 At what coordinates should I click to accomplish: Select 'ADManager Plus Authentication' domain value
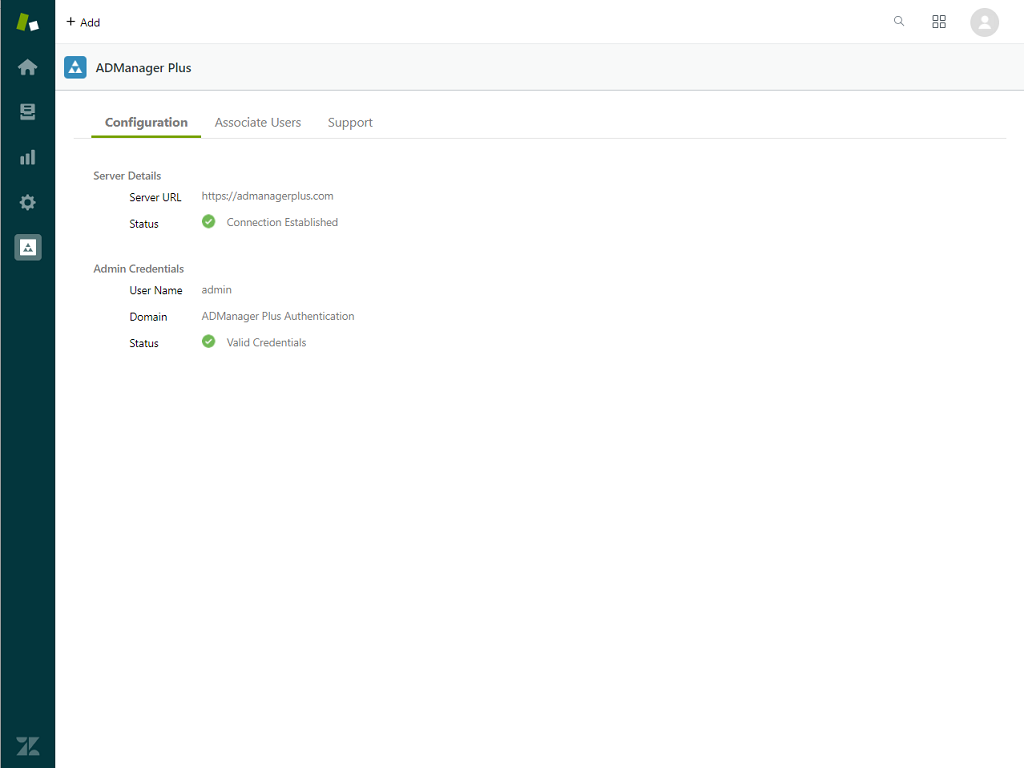(x=278, y=316)
